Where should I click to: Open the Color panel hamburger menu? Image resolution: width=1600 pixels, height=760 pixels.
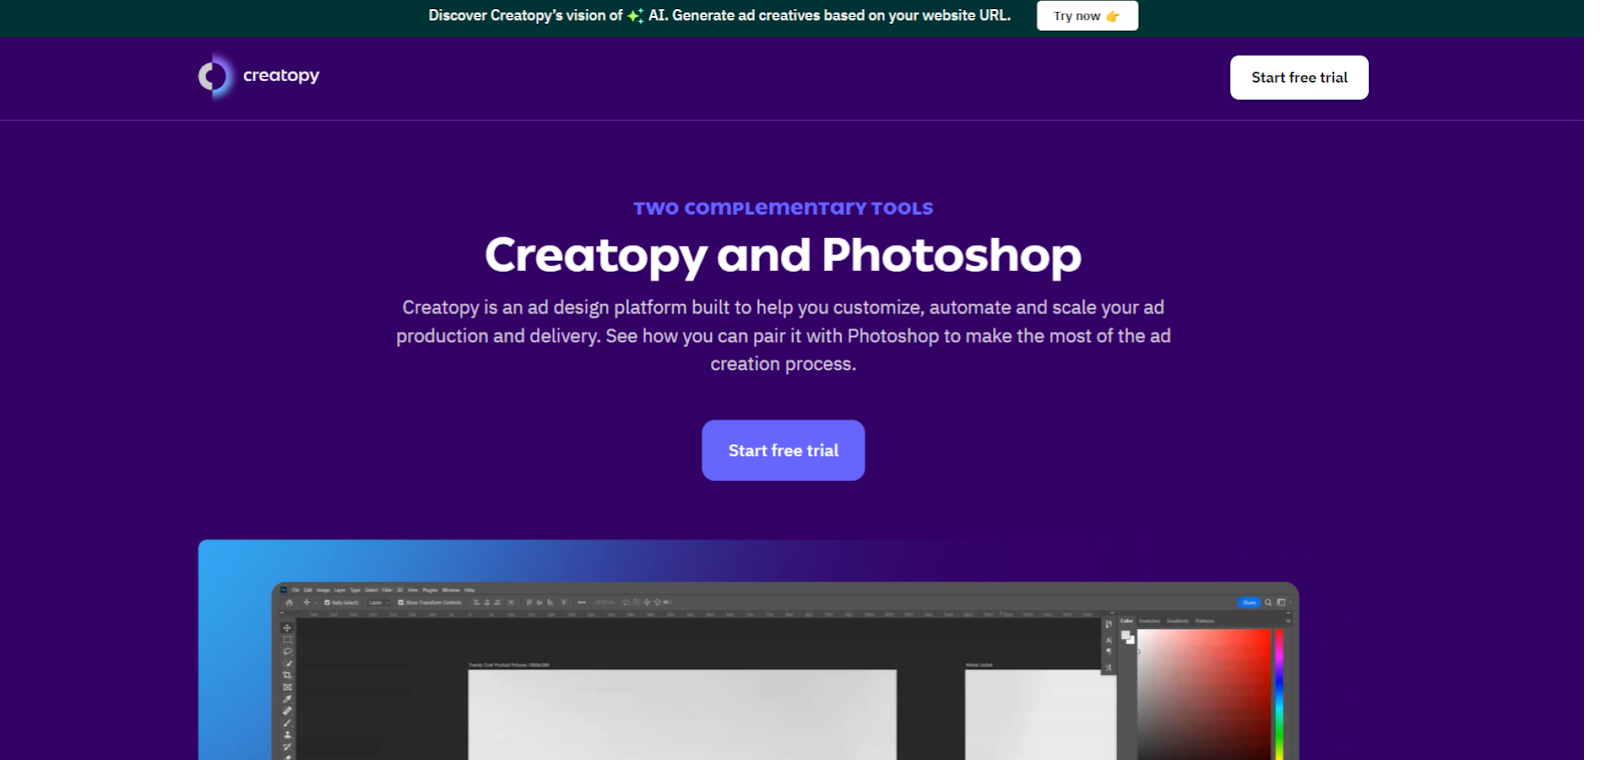click(x=1288, y=621)
